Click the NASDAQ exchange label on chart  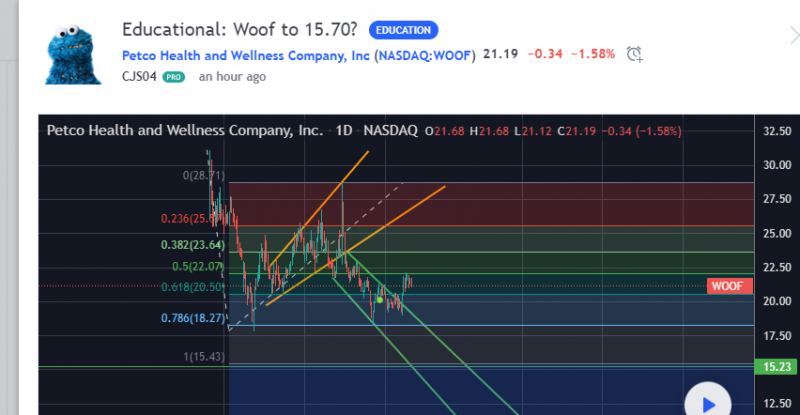390,131
